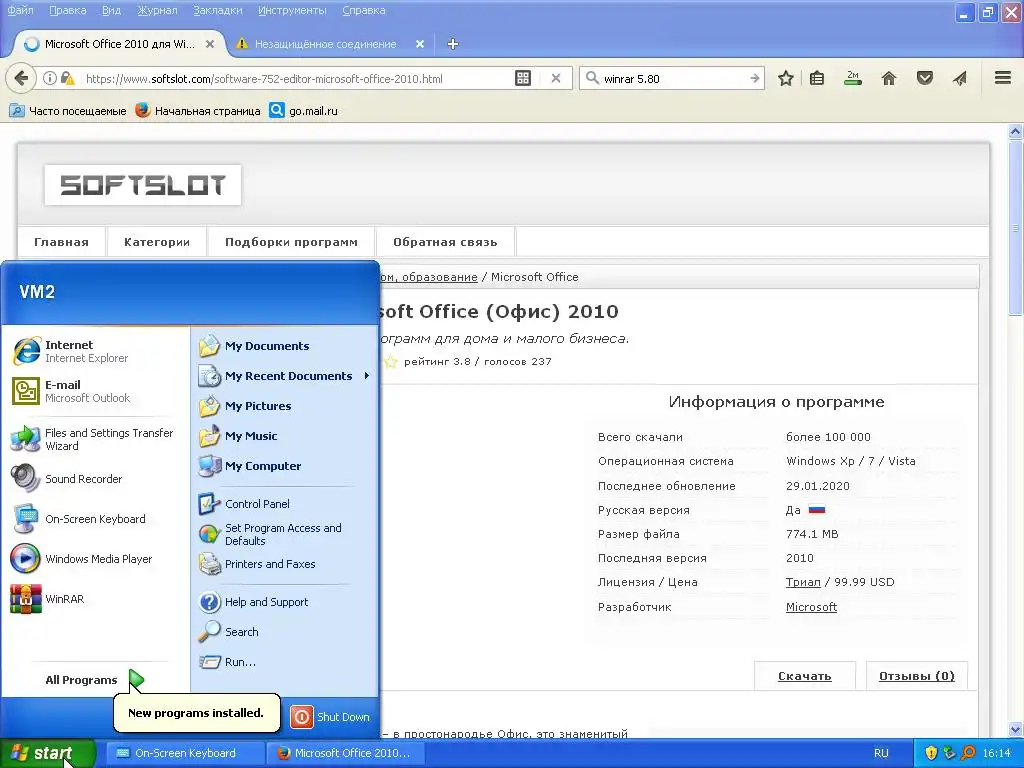Viewport: 1024px width, 768px height.
Task: Open the Run... dialog
Action: click(x=227, y=662)
